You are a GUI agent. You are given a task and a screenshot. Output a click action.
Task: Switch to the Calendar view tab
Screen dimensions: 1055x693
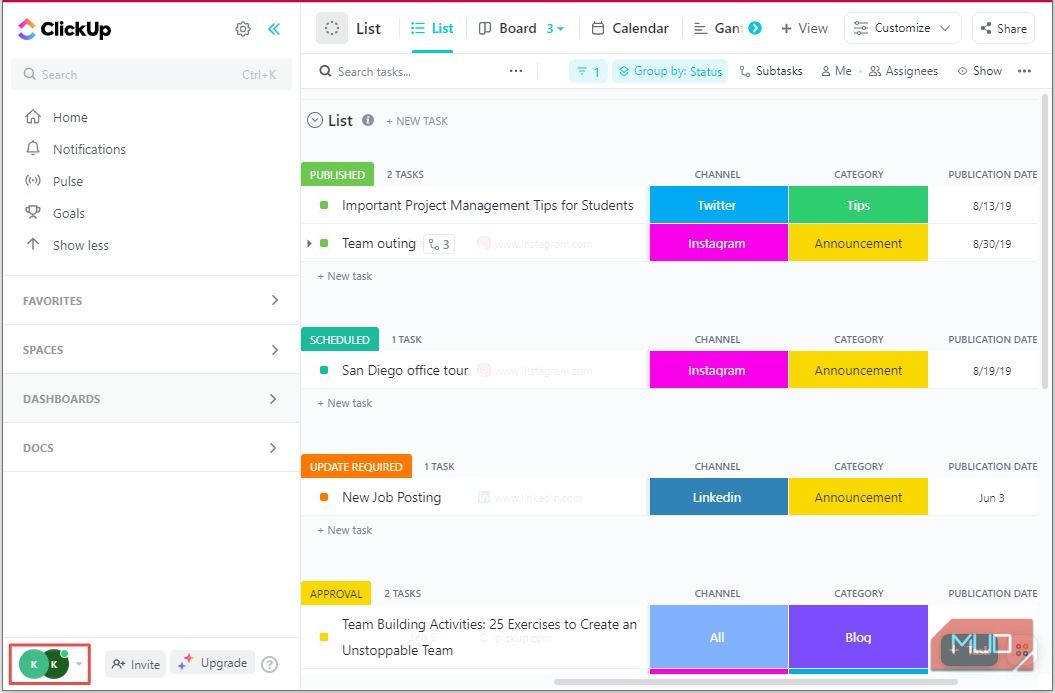point(639,28)
